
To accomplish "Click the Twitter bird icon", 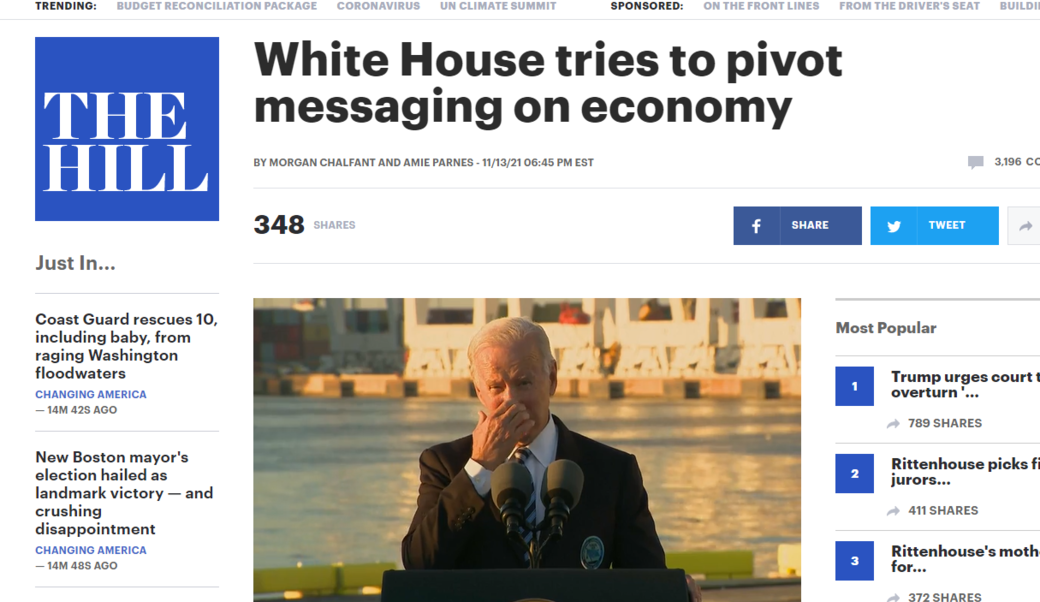I will 893,226.
